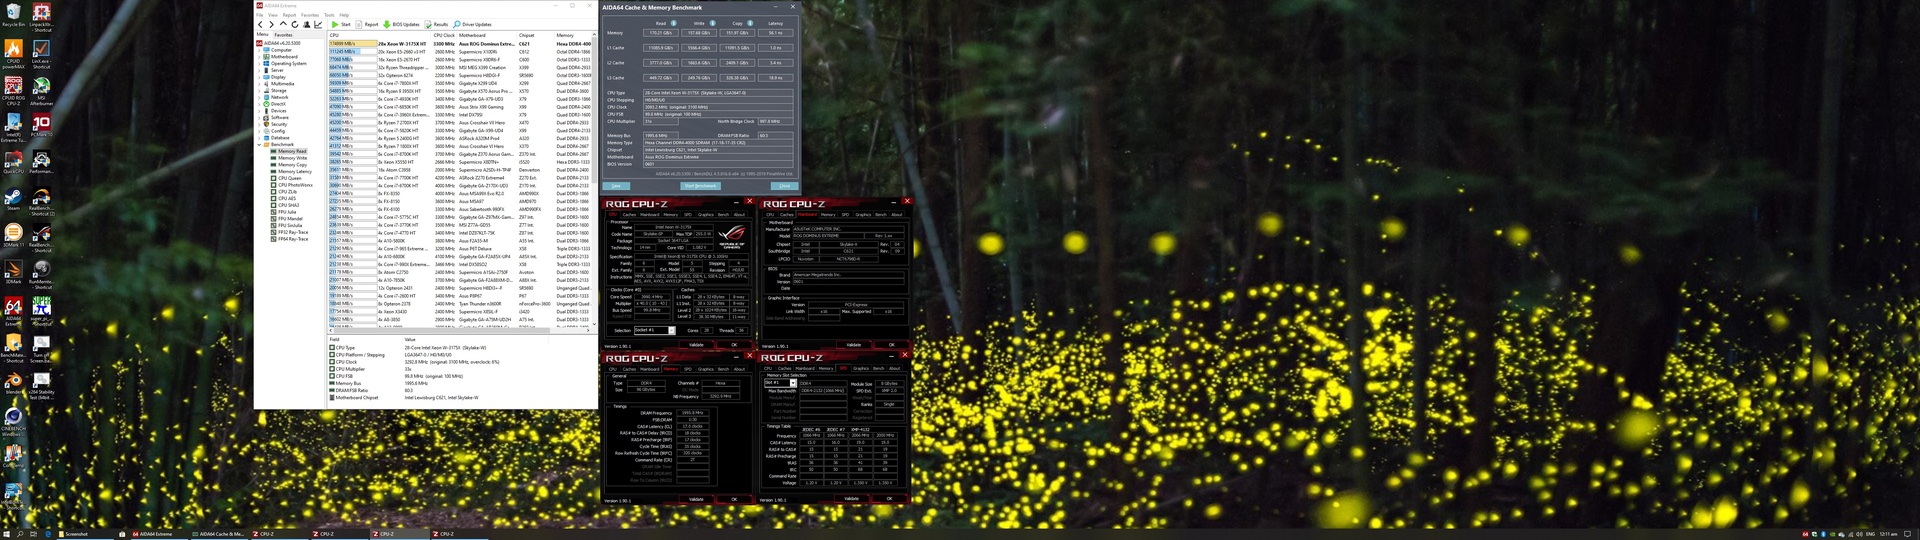Screen dimensions: 1920x540
Task: Open AIDA64 Extreme desktop icon
Action: [x=14, y=310]
